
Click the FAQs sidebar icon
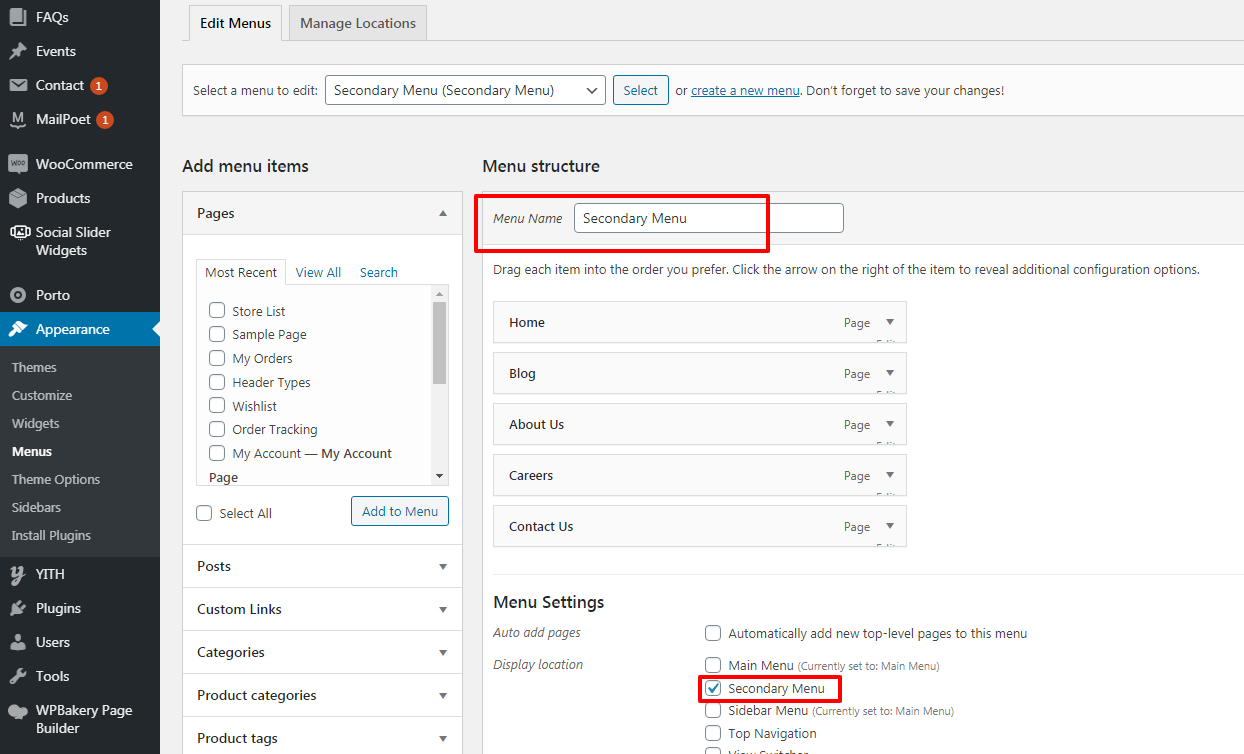tap(18, 17)
